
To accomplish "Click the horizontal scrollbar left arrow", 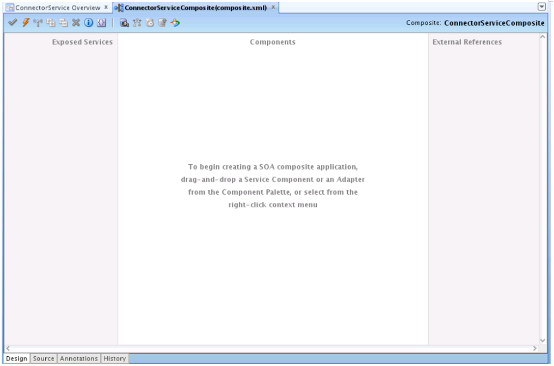I will 8,348.
